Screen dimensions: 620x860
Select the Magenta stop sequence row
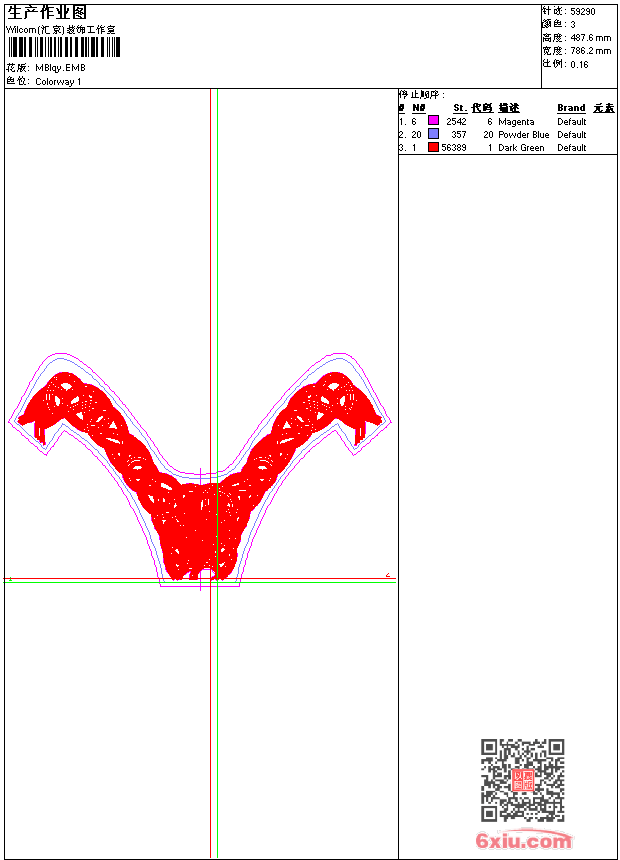[x=508, y=121]
